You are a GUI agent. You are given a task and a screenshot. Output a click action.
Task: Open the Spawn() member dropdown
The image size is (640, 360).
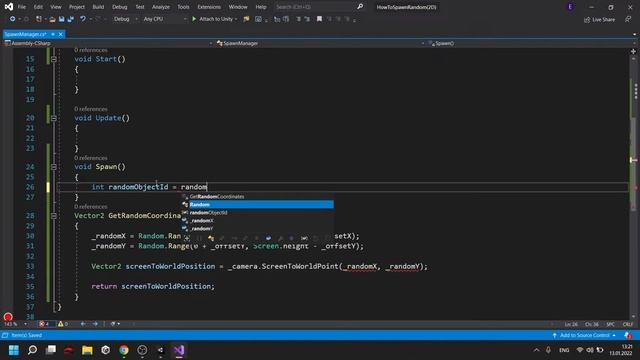tap(531, 43)
